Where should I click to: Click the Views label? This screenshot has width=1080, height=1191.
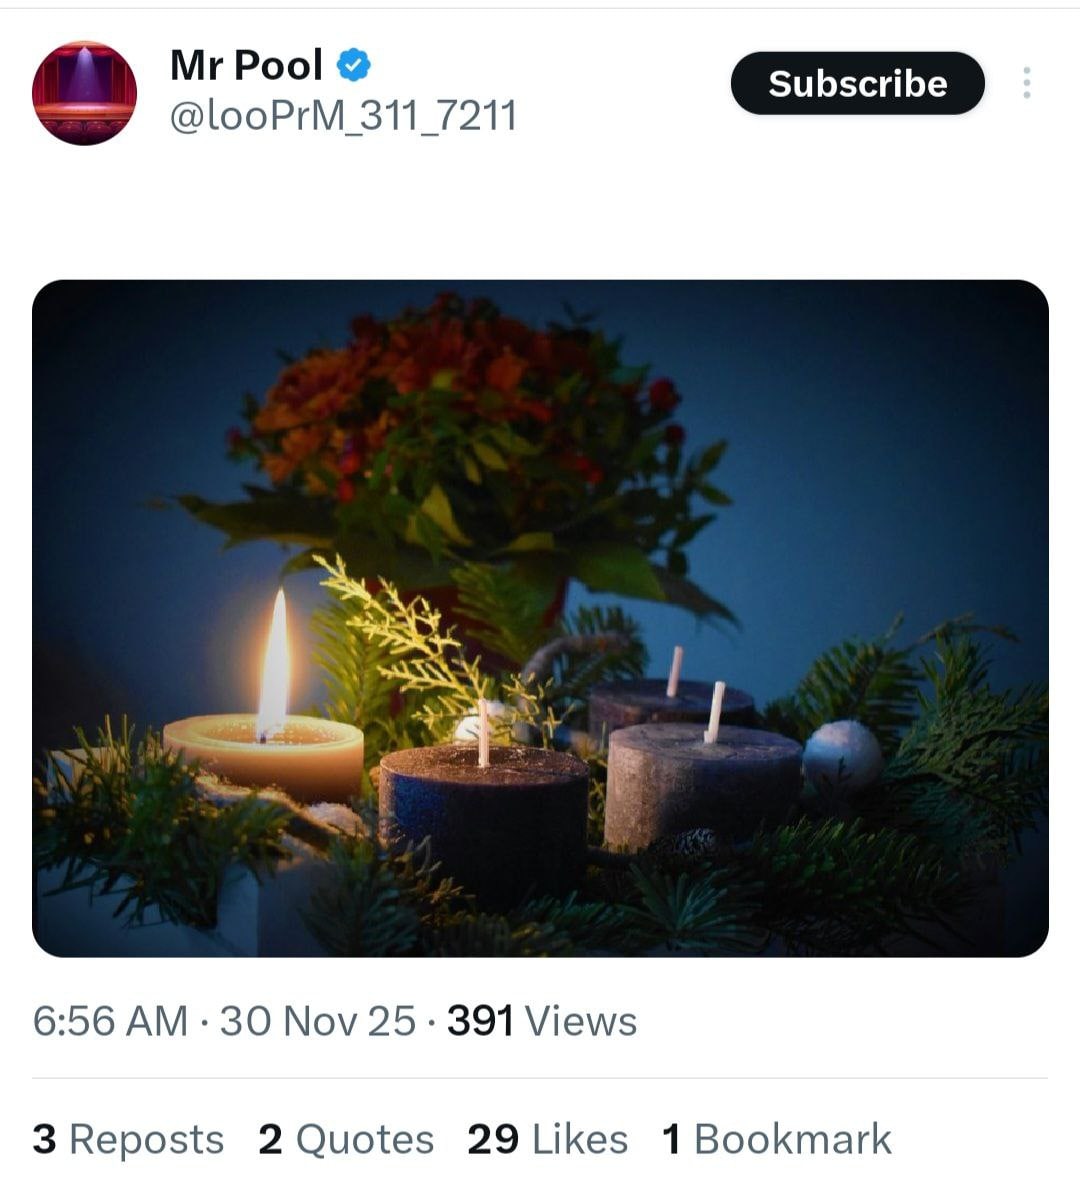[581, 1021]
